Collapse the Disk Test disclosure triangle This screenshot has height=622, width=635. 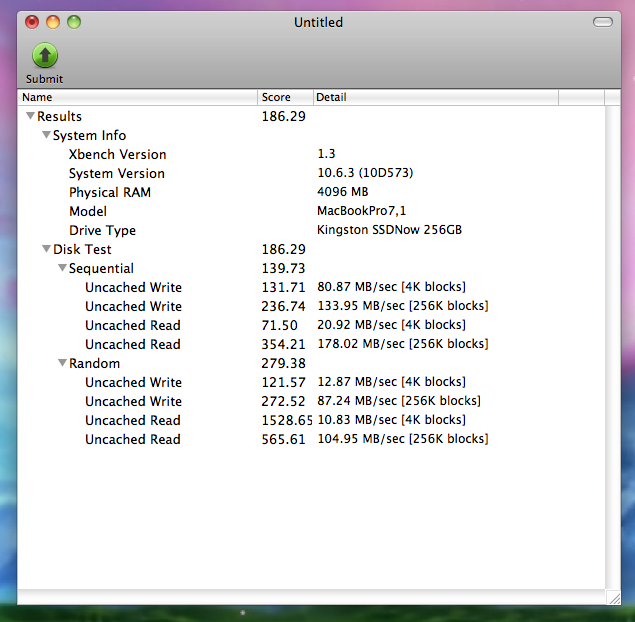click(47, 249)
